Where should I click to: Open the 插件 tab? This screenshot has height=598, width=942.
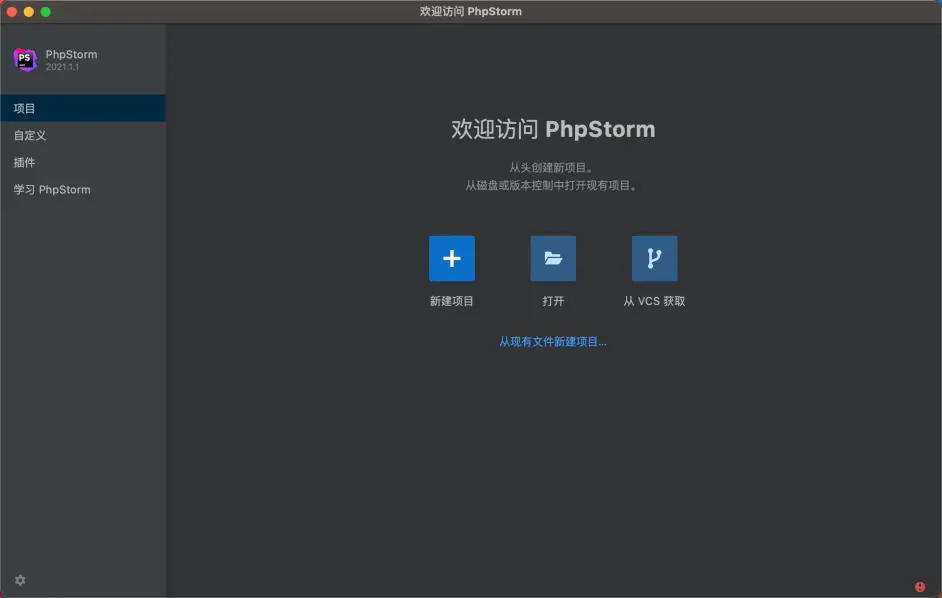[83, 162]
